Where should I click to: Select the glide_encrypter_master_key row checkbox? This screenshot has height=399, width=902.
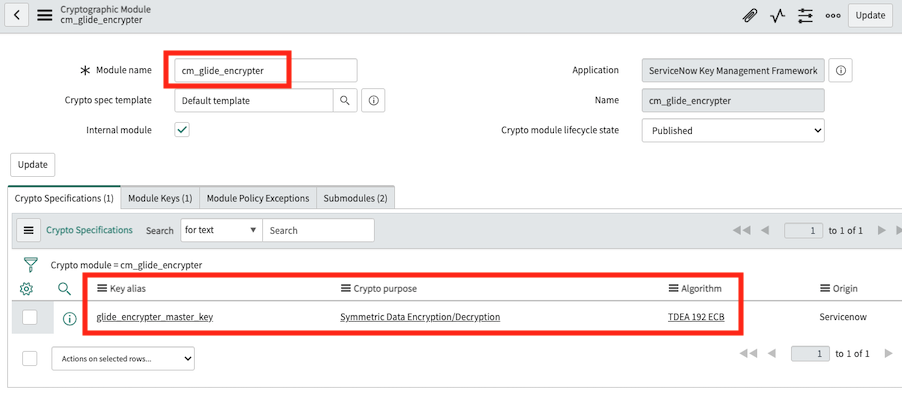click(x=29, y=317)
